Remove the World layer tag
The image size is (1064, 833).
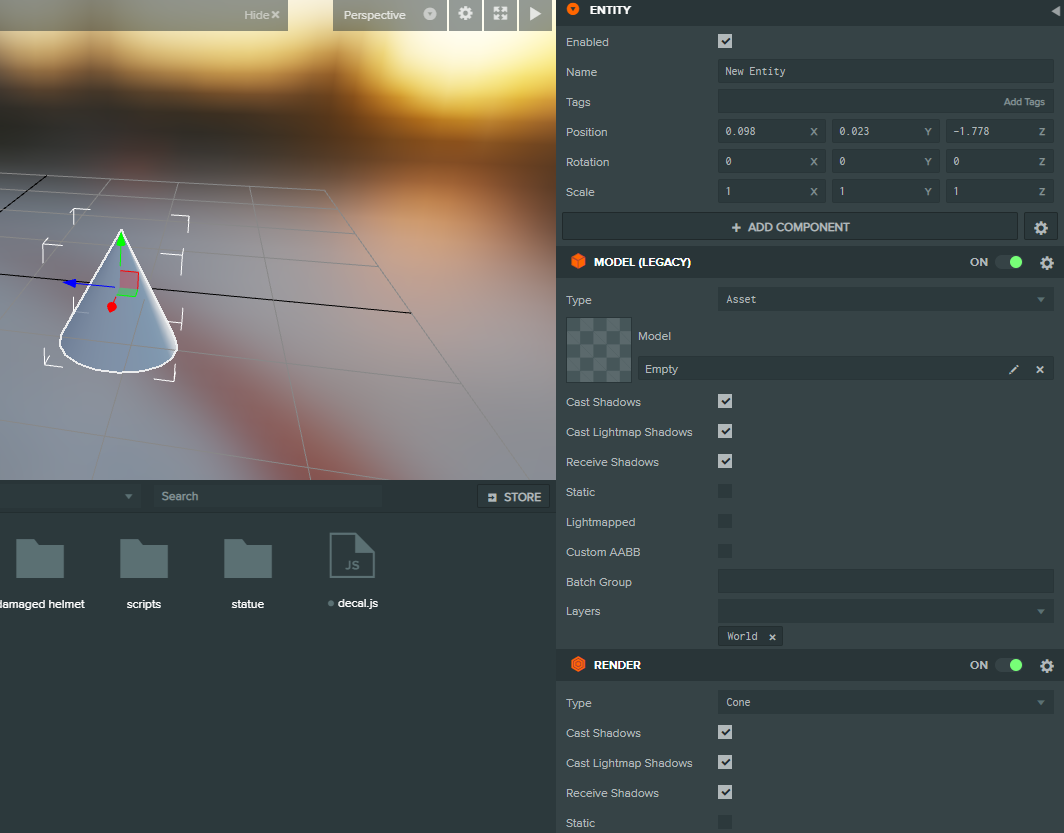click(x=771, y=636)
